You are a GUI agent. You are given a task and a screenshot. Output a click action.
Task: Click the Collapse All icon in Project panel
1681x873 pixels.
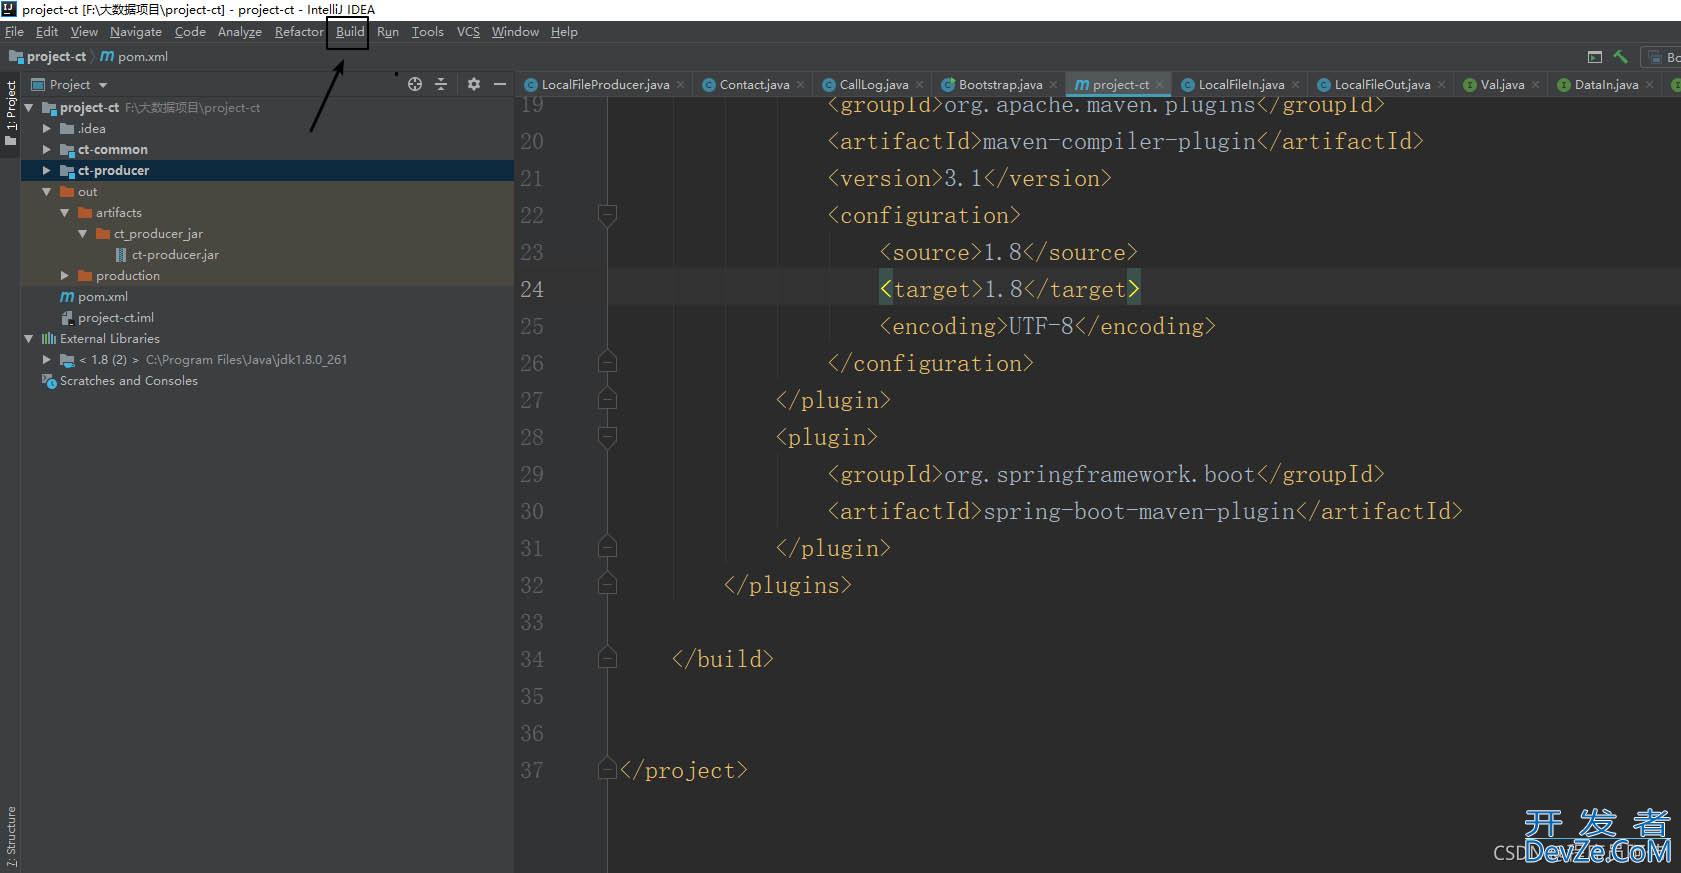click(x=441, y=84)
